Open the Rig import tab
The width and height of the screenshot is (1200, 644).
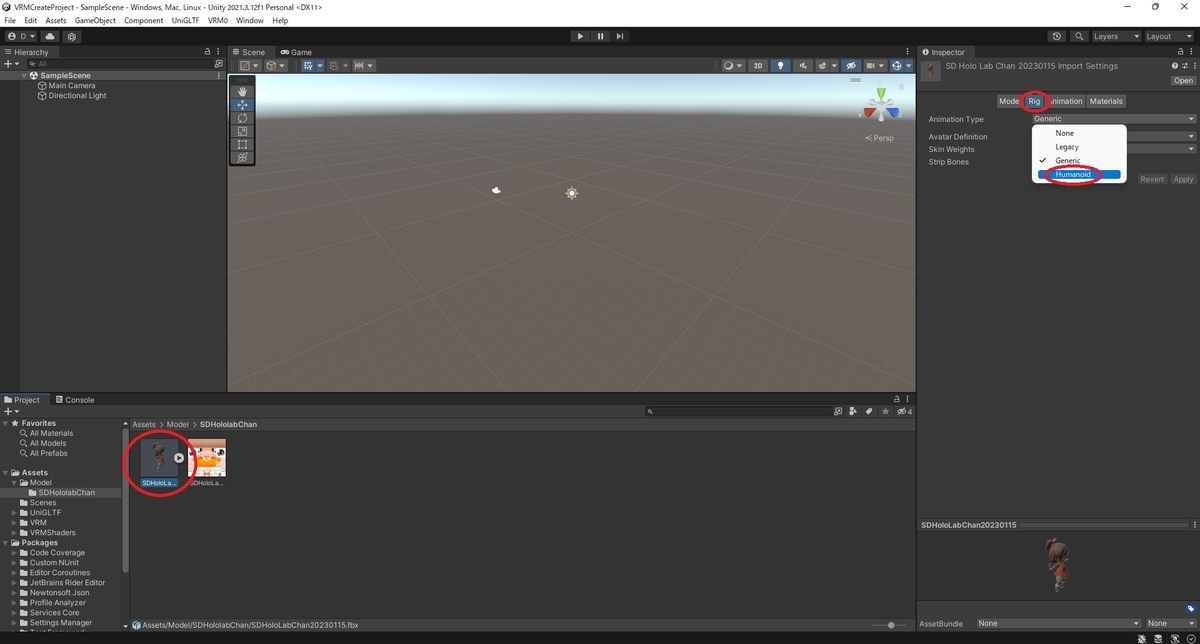pos(1035,101)
